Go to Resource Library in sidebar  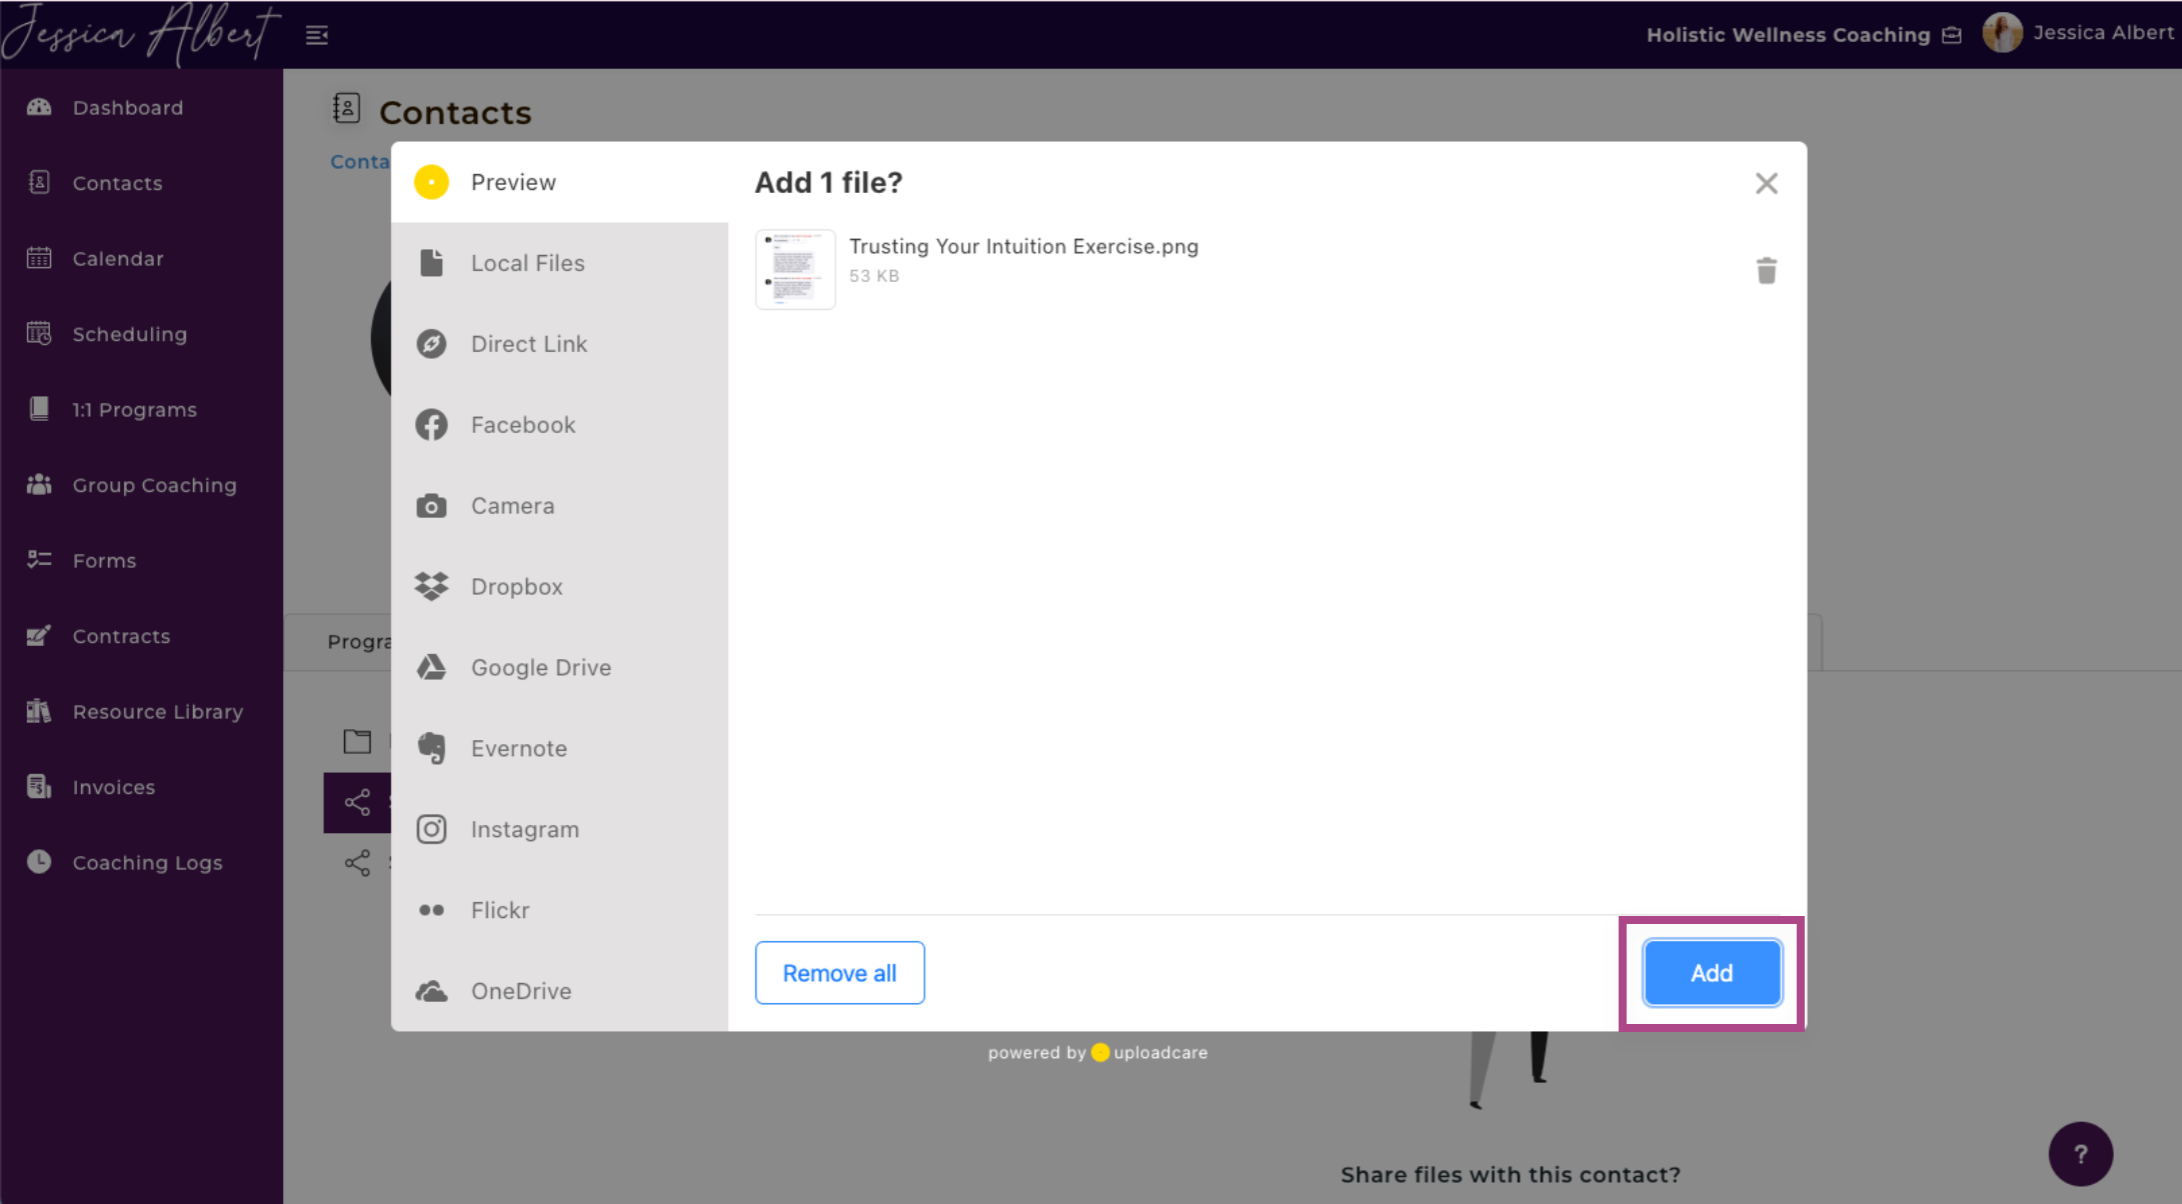(157, 712)
